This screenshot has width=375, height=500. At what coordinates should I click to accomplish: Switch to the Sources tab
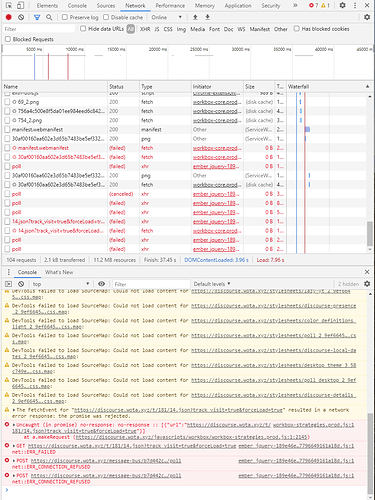tap(106, 6)
